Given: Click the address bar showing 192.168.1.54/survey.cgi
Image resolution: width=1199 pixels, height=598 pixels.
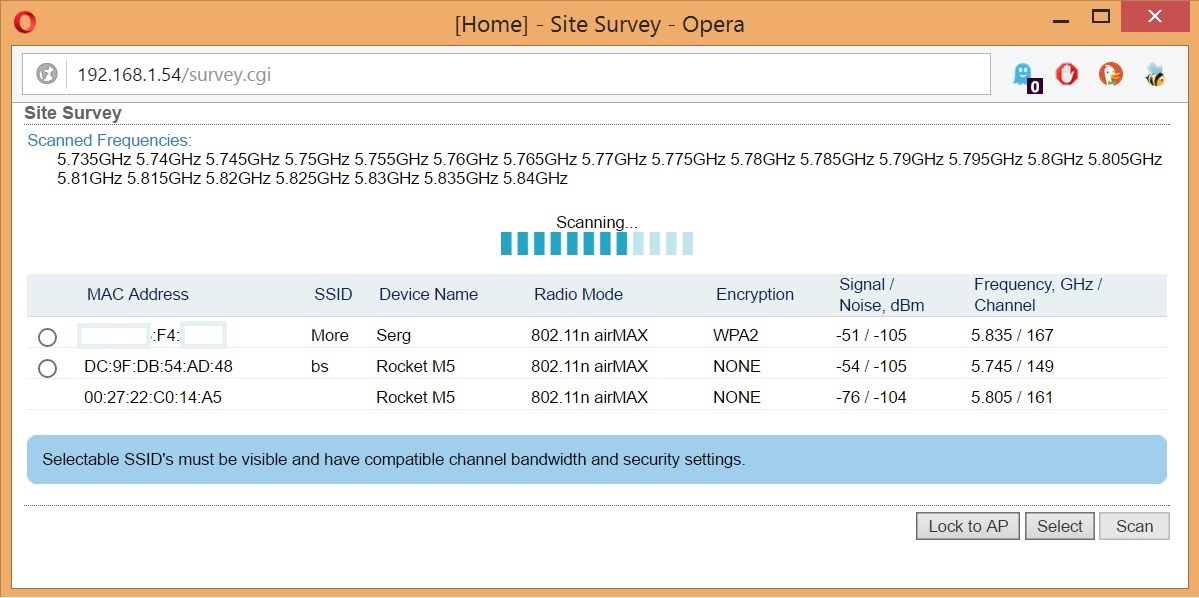Looking at the screenshot, I should 506,74.
